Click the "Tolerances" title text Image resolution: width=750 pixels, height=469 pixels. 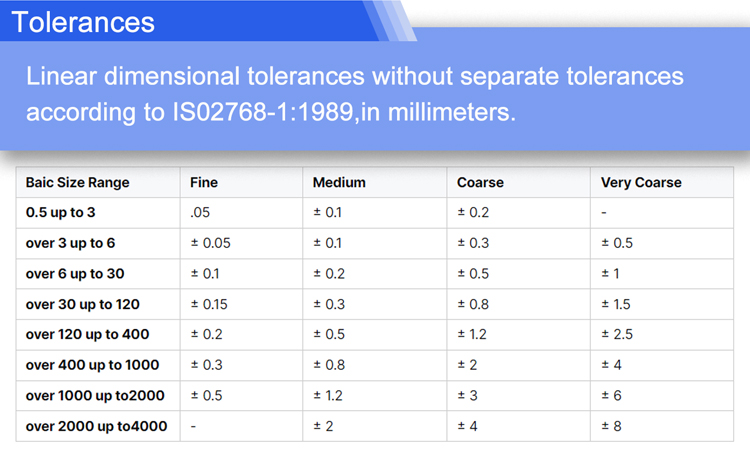(x=83, y=22)
